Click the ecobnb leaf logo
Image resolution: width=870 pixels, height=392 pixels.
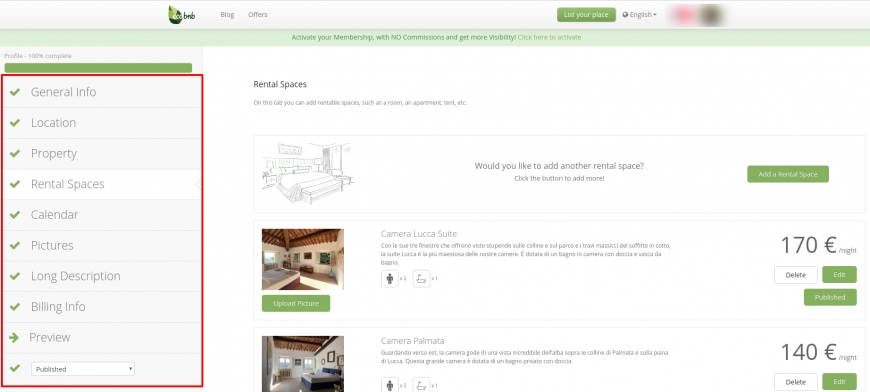181,14
